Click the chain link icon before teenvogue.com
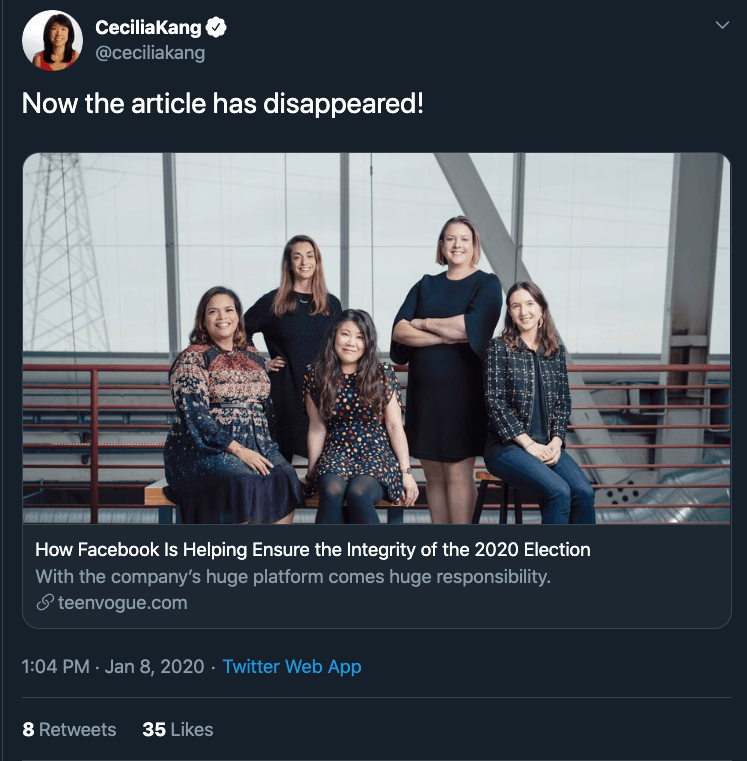Viewport: 747px width, 761px height. pyautogui.click(x=45, y=602)
